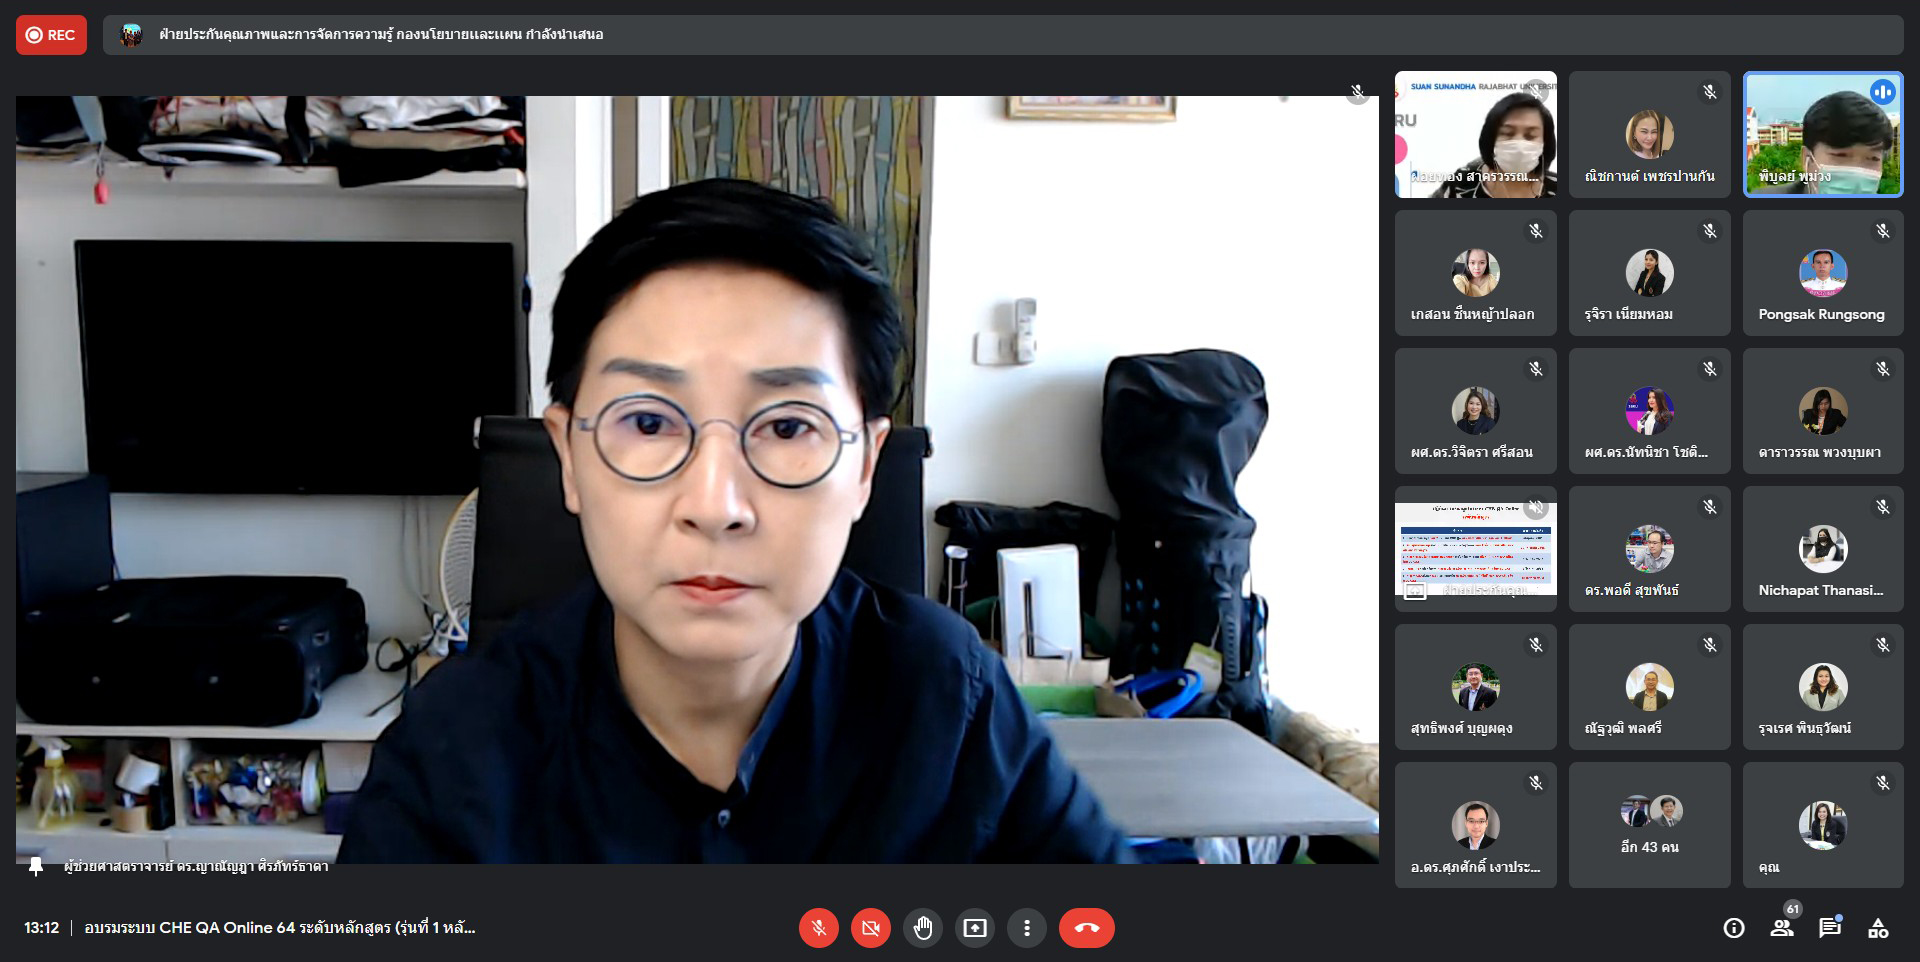Open the chat messages panel
Screen dimensions: 1920x962
click(1830, 928)
